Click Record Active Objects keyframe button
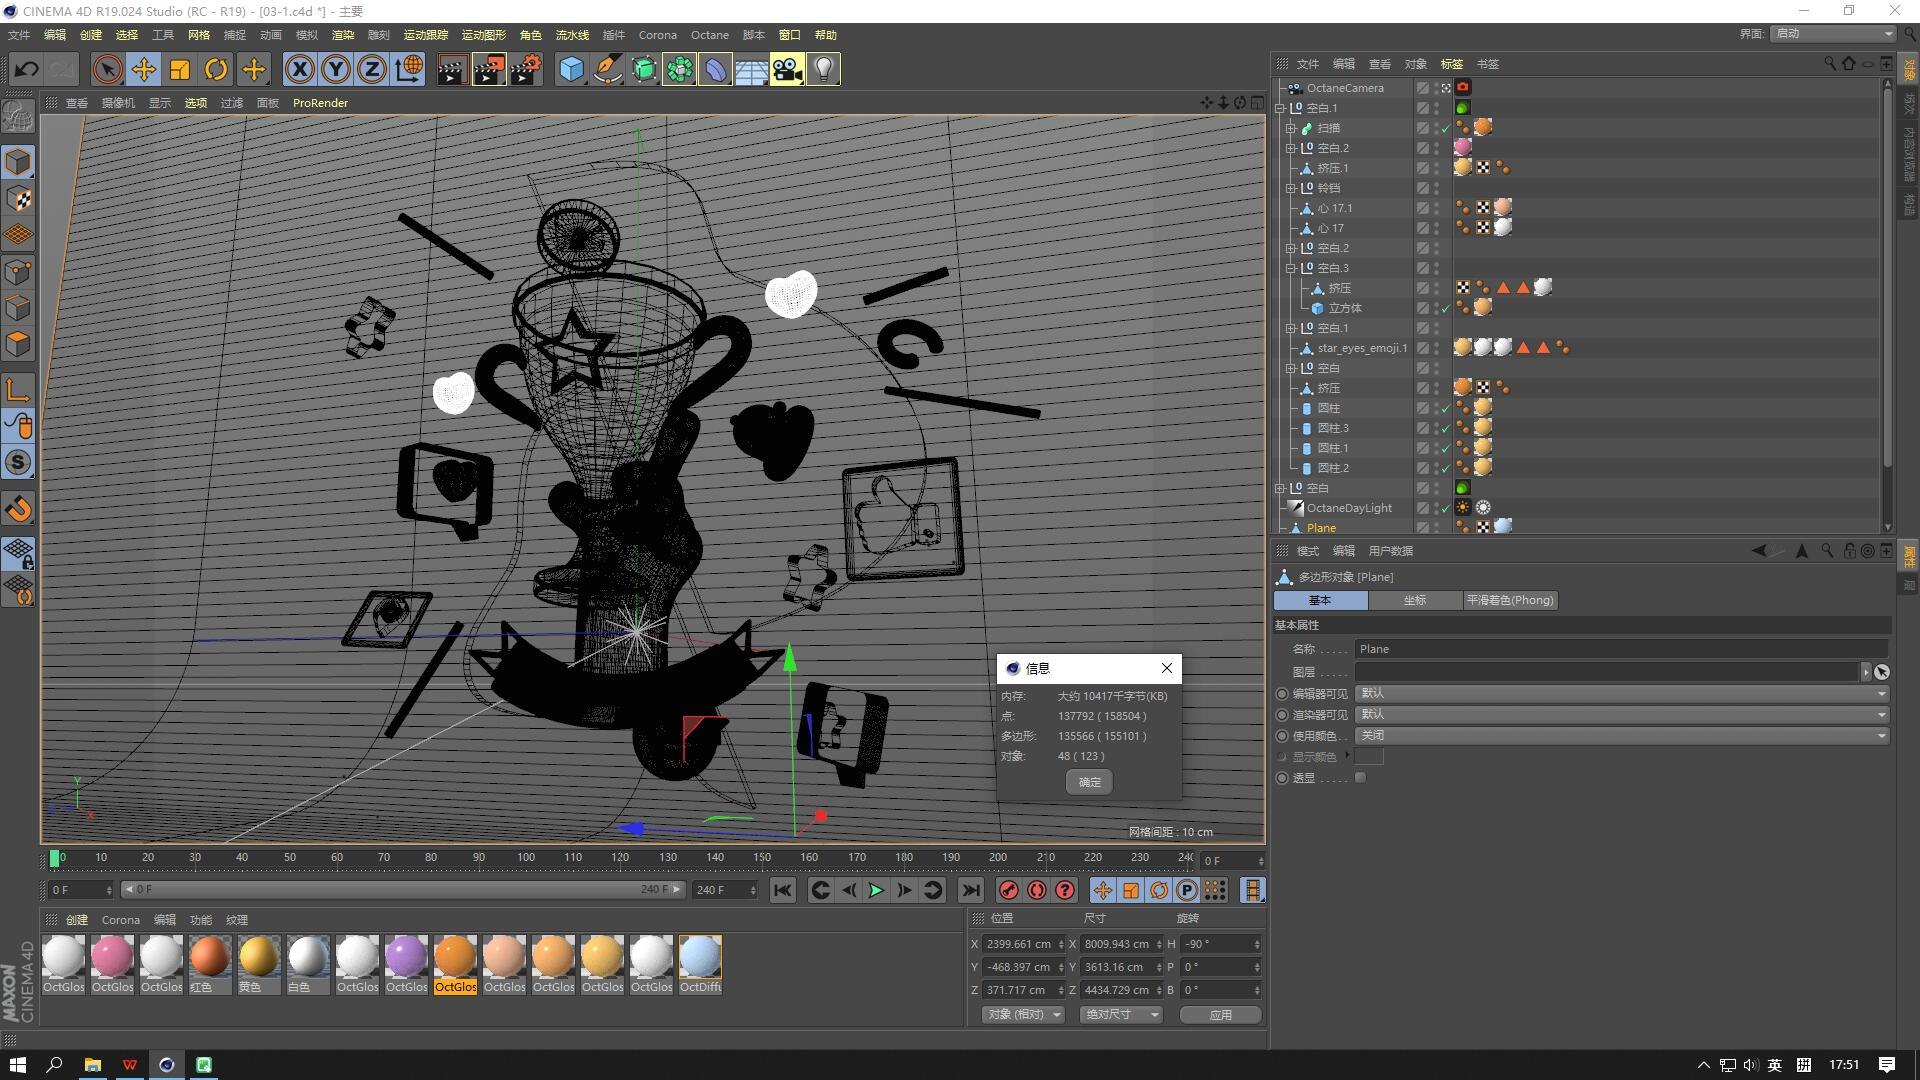 click(1008, 890)
